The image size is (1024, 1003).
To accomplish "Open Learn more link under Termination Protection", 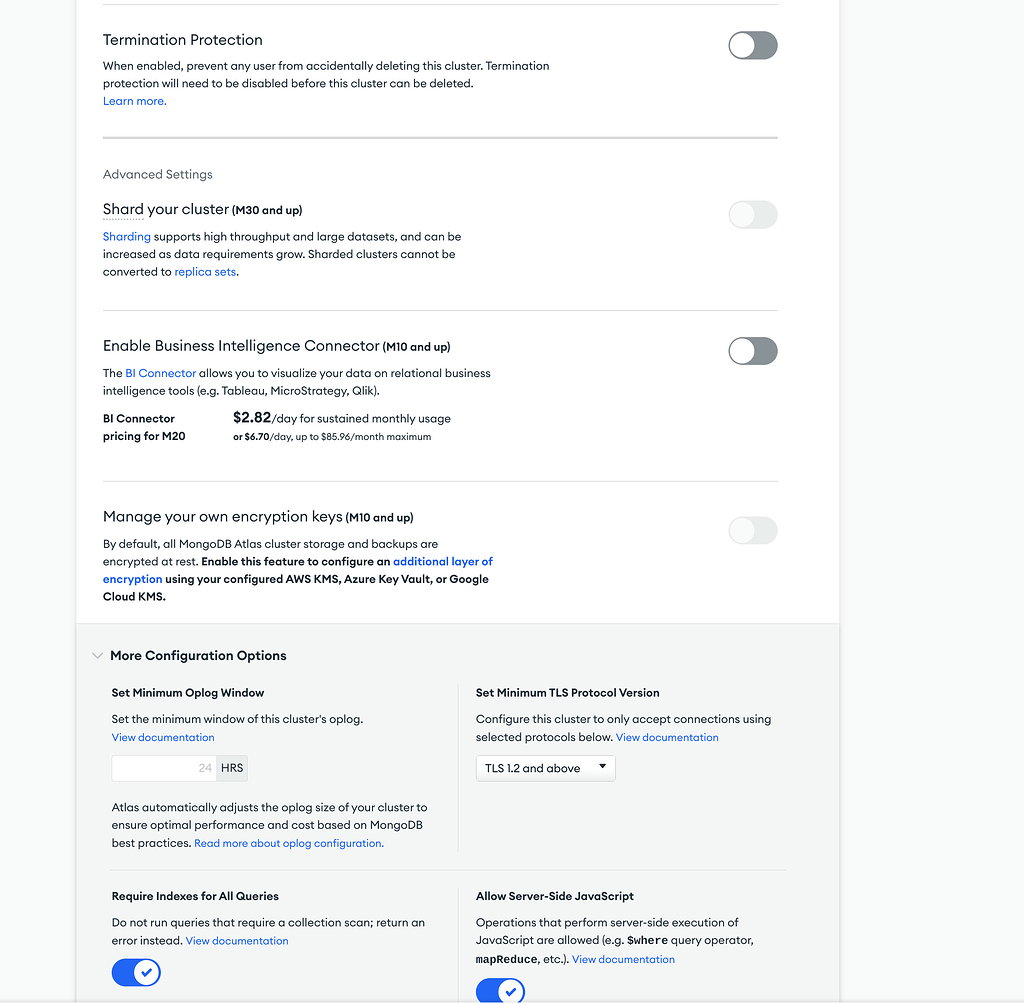I will click(x=134, y=101).
